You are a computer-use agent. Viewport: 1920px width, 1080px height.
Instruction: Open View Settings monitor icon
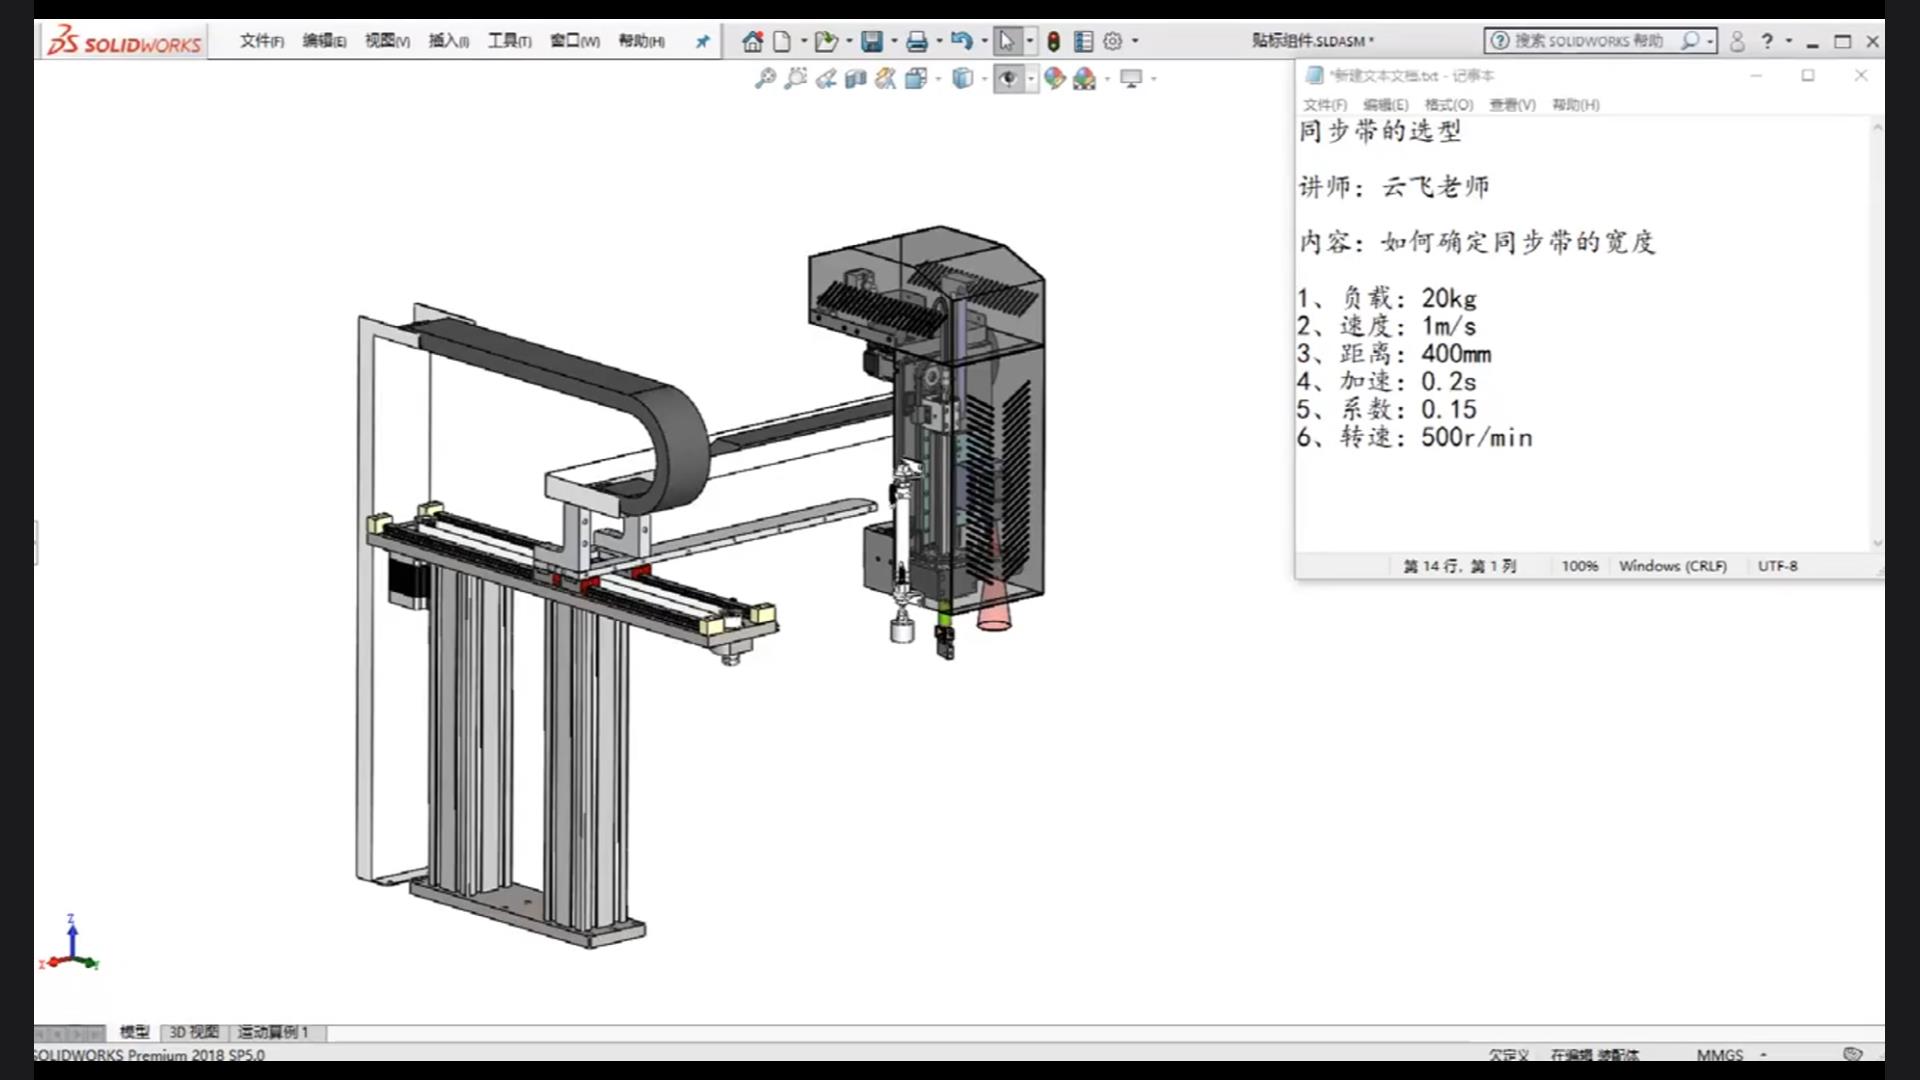click(1131, 78)
